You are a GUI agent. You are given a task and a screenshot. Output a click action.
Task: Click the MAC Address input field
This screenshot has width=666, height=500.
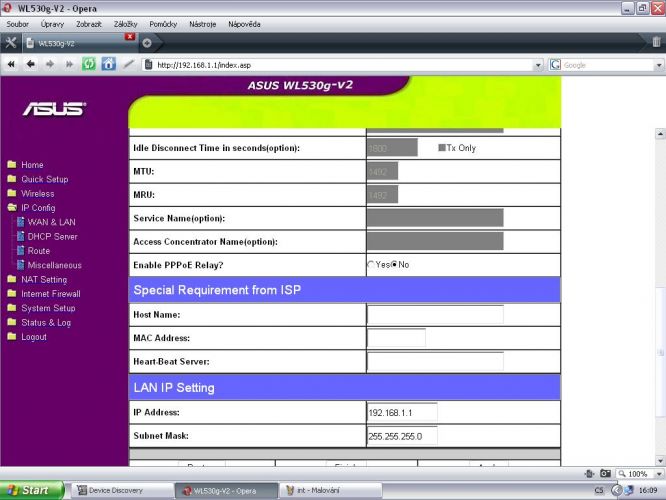click(396, 338)
